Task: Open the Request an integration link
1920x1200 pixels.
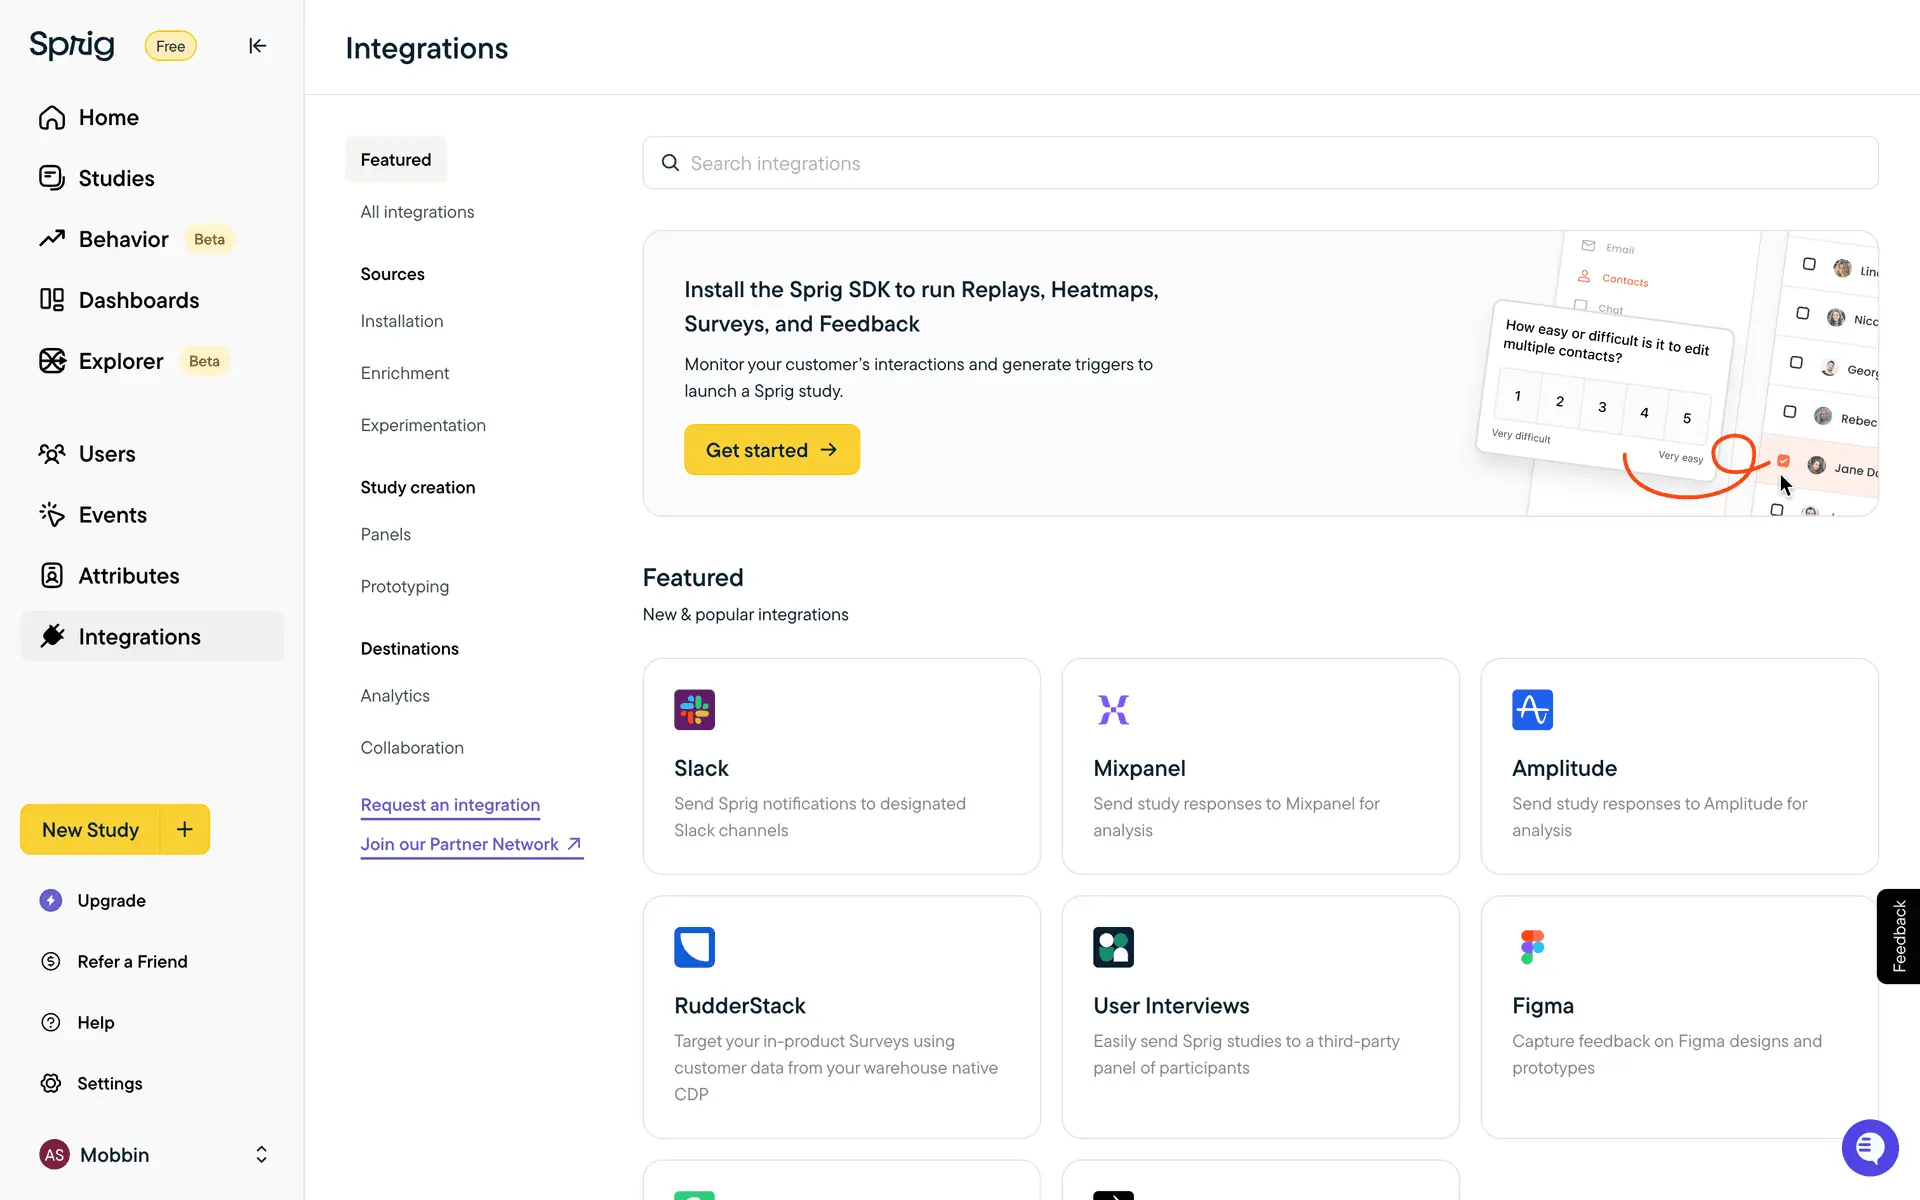Action: [x=450, y=805]
